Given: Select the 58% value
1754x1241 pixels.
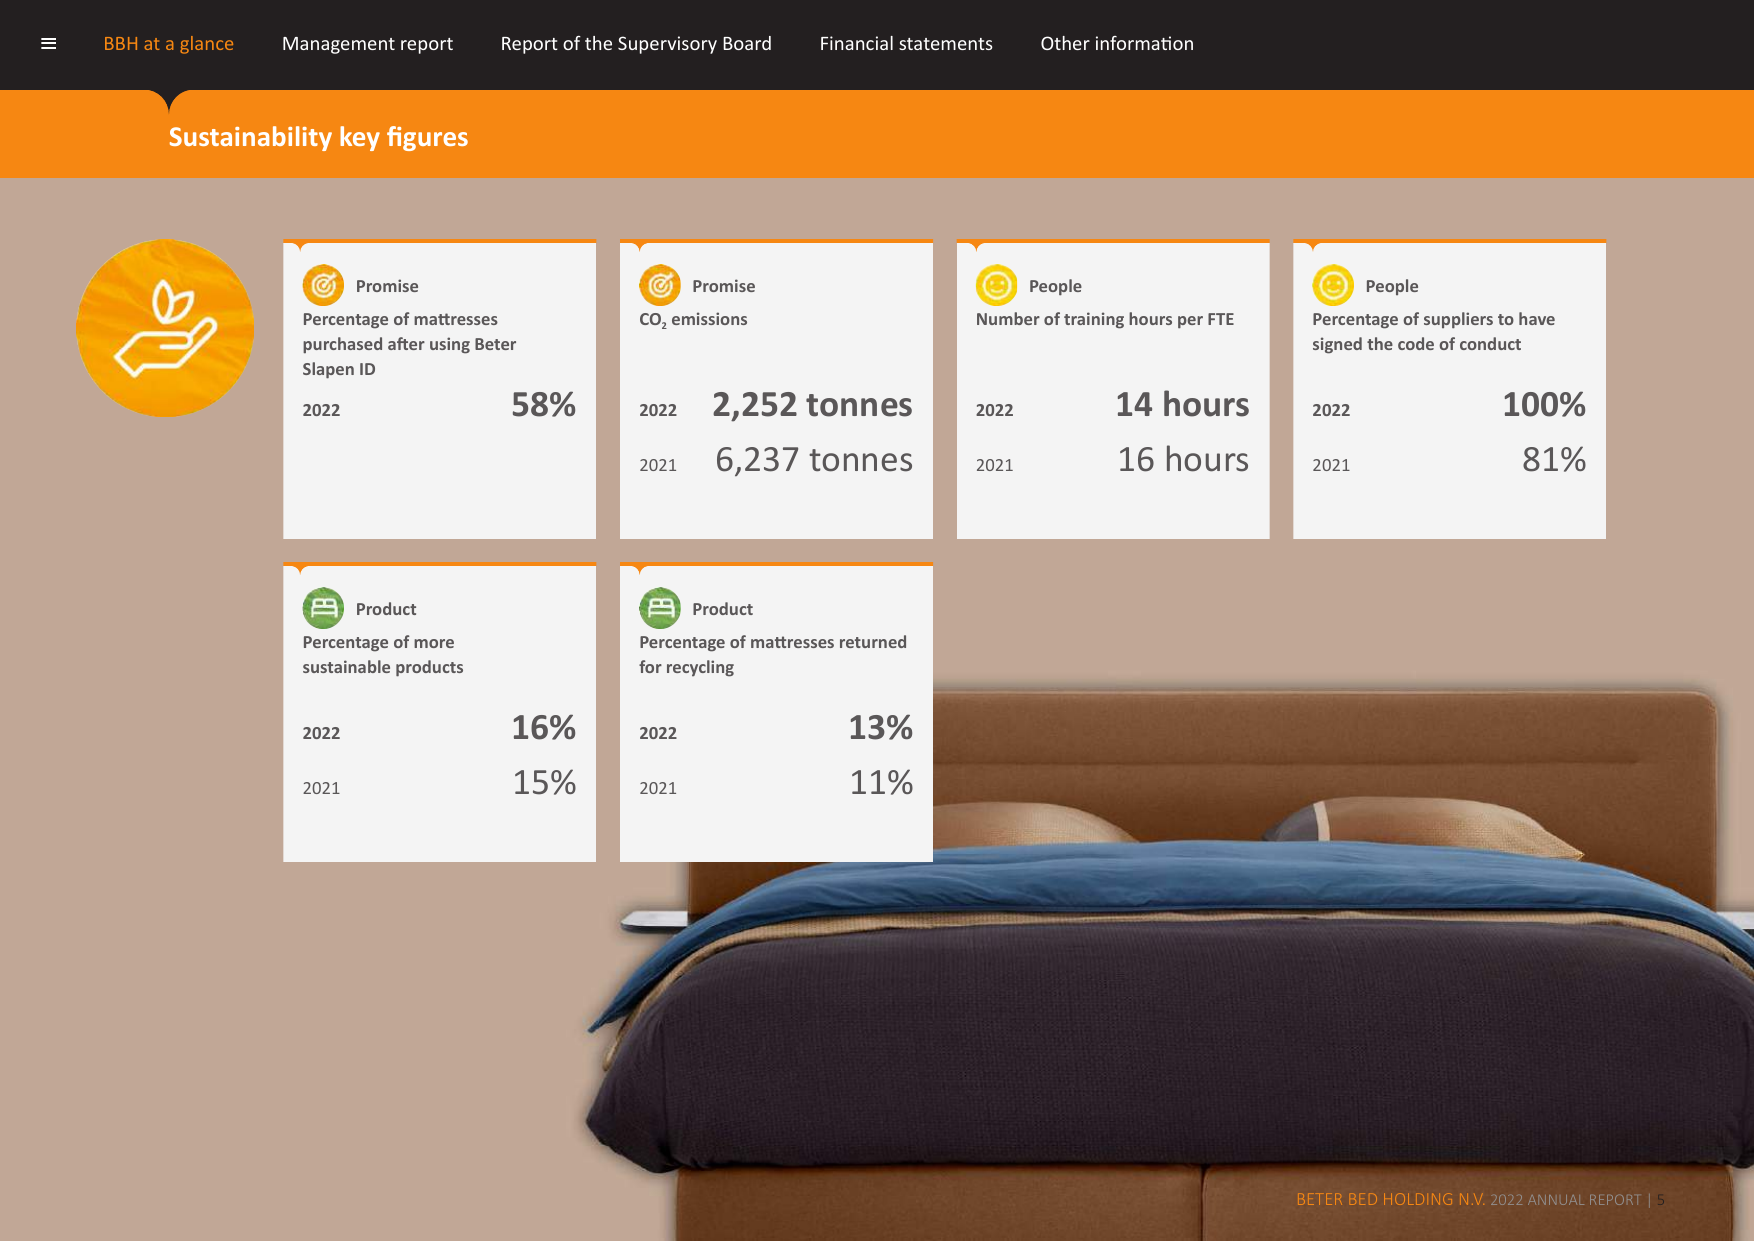Looking at the screenshot, I should coord(543,404).
